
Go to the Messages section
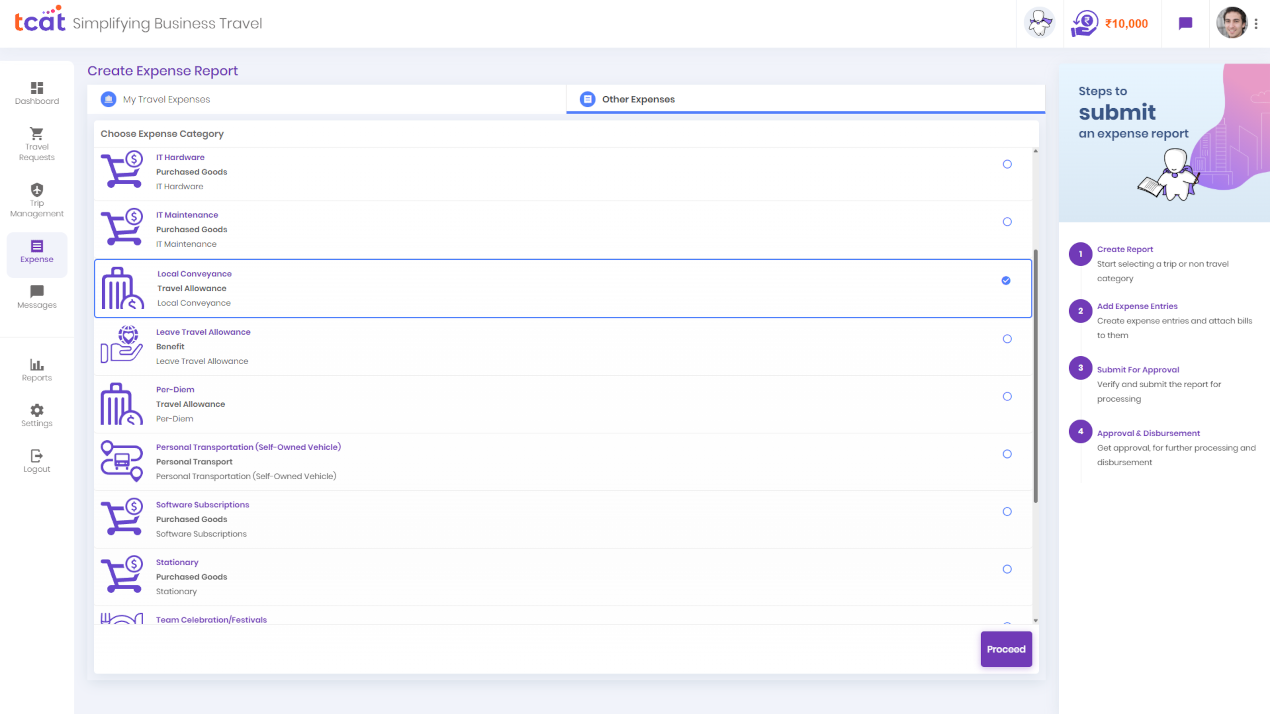[x=36, y=295]
